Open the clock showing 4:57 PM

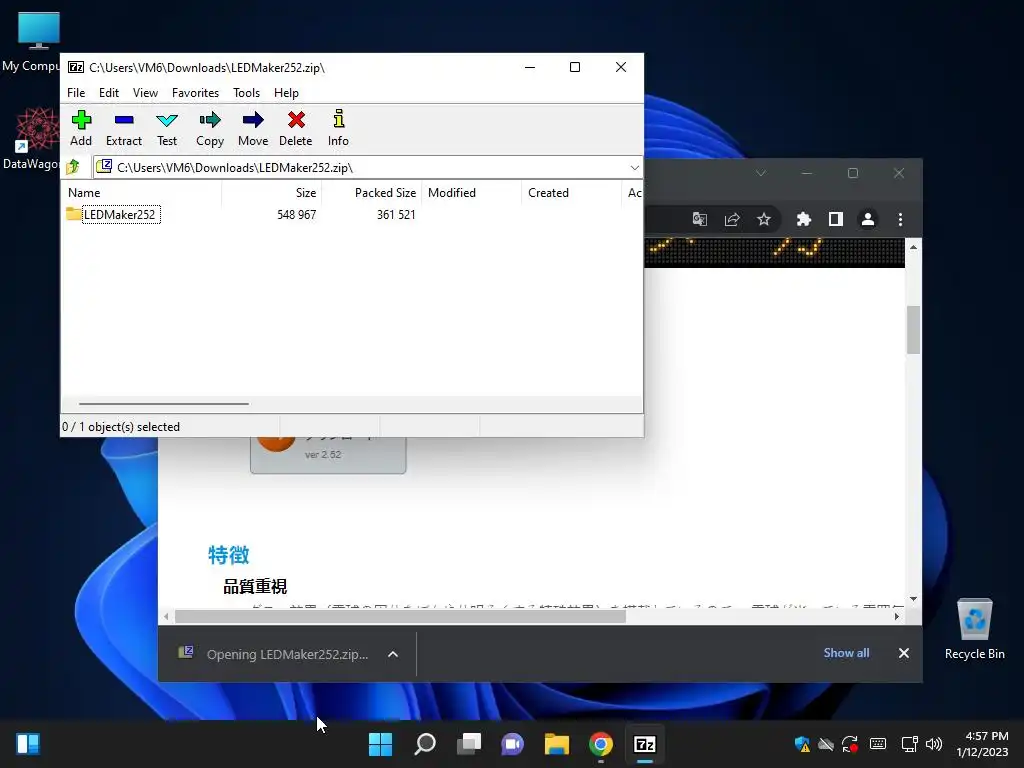(983, 744)
